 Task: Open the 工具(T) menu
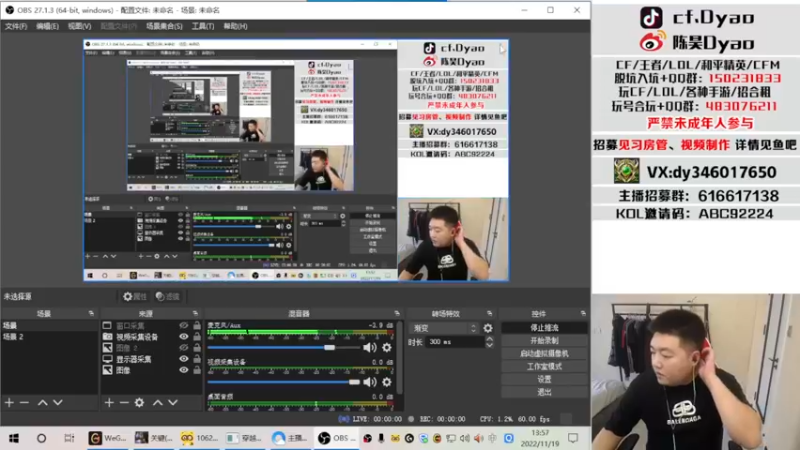[x=203, y=26]
